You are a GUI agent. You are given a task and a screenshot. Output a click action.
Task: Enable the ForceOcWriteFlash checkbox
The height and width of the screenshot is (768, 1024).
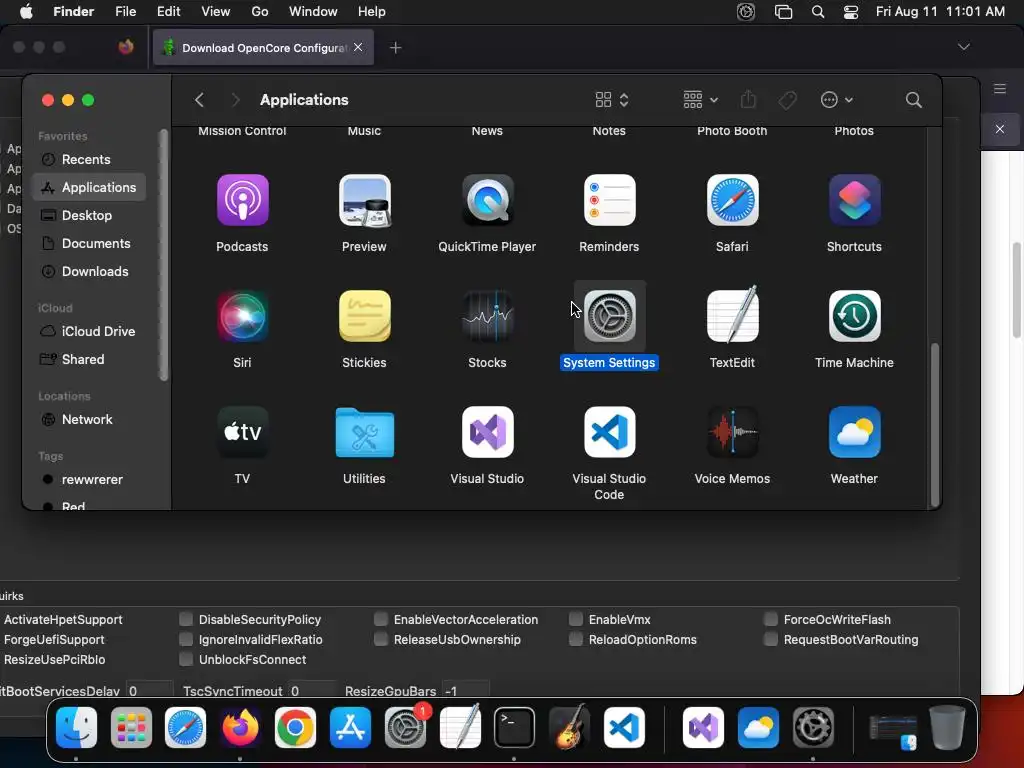pyautogui.click(x=771, y=619)
